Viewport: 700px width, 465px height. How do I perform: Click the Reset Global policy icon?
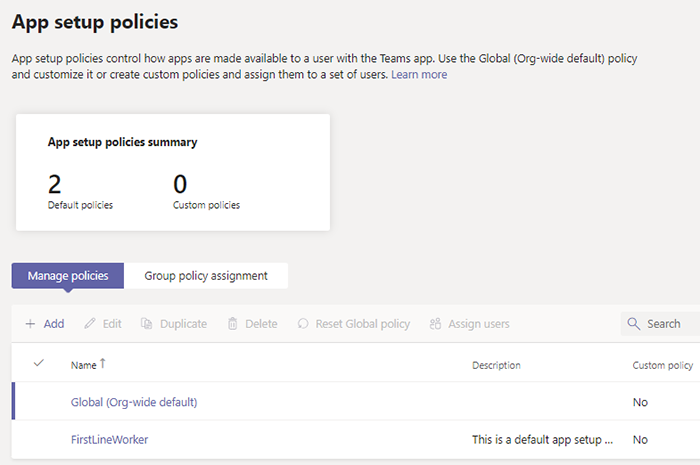coord(303,324)
